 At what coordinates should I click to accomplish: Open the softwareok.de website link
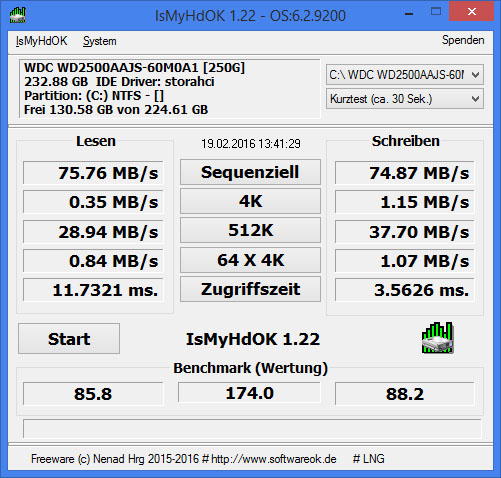273,459
